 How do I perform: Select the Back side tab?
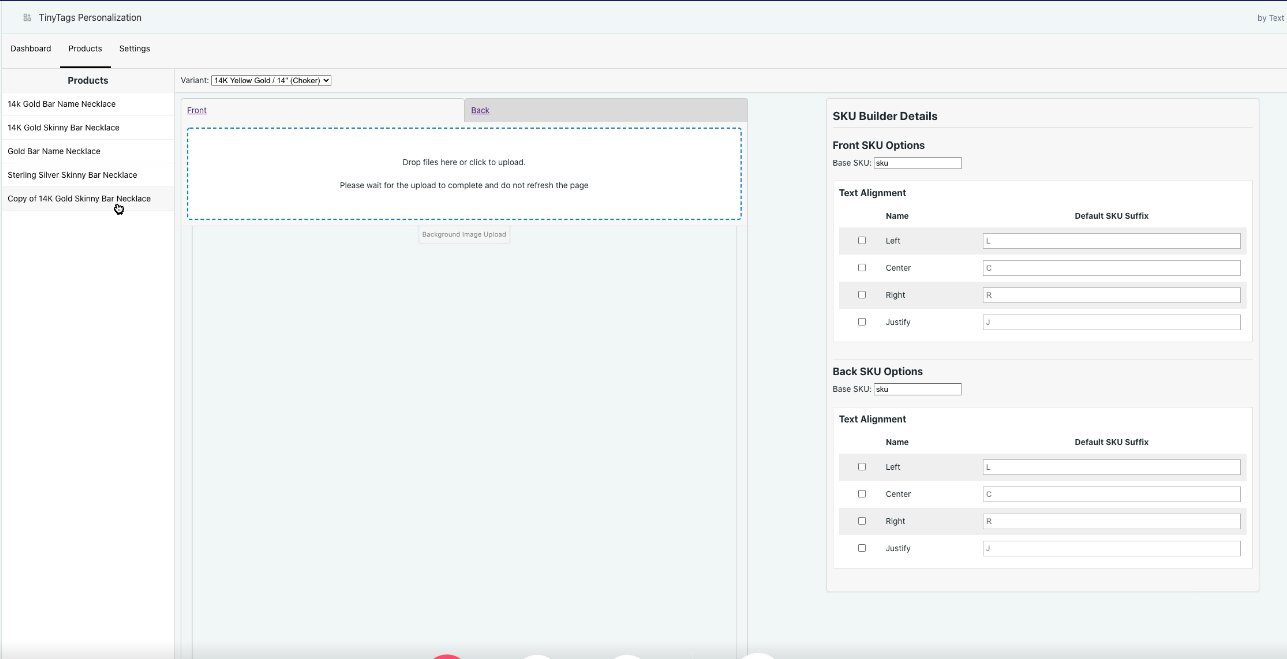(480, 110)
